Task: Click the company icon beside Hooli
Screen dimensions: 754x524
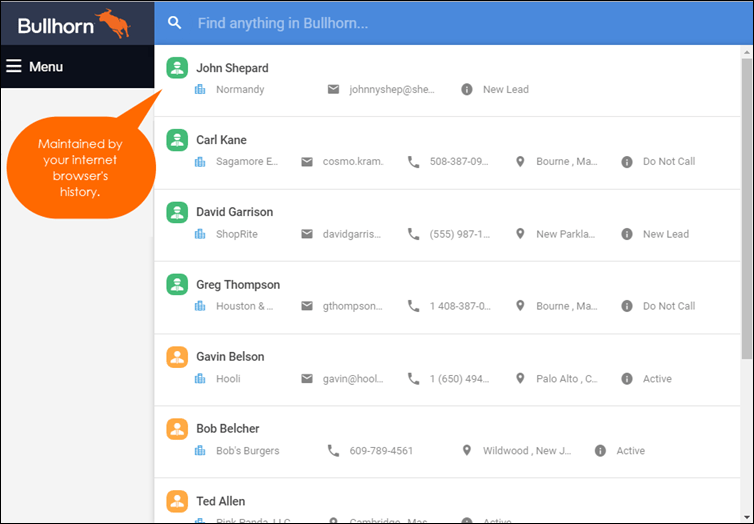Action: click(x=200, y=379)
